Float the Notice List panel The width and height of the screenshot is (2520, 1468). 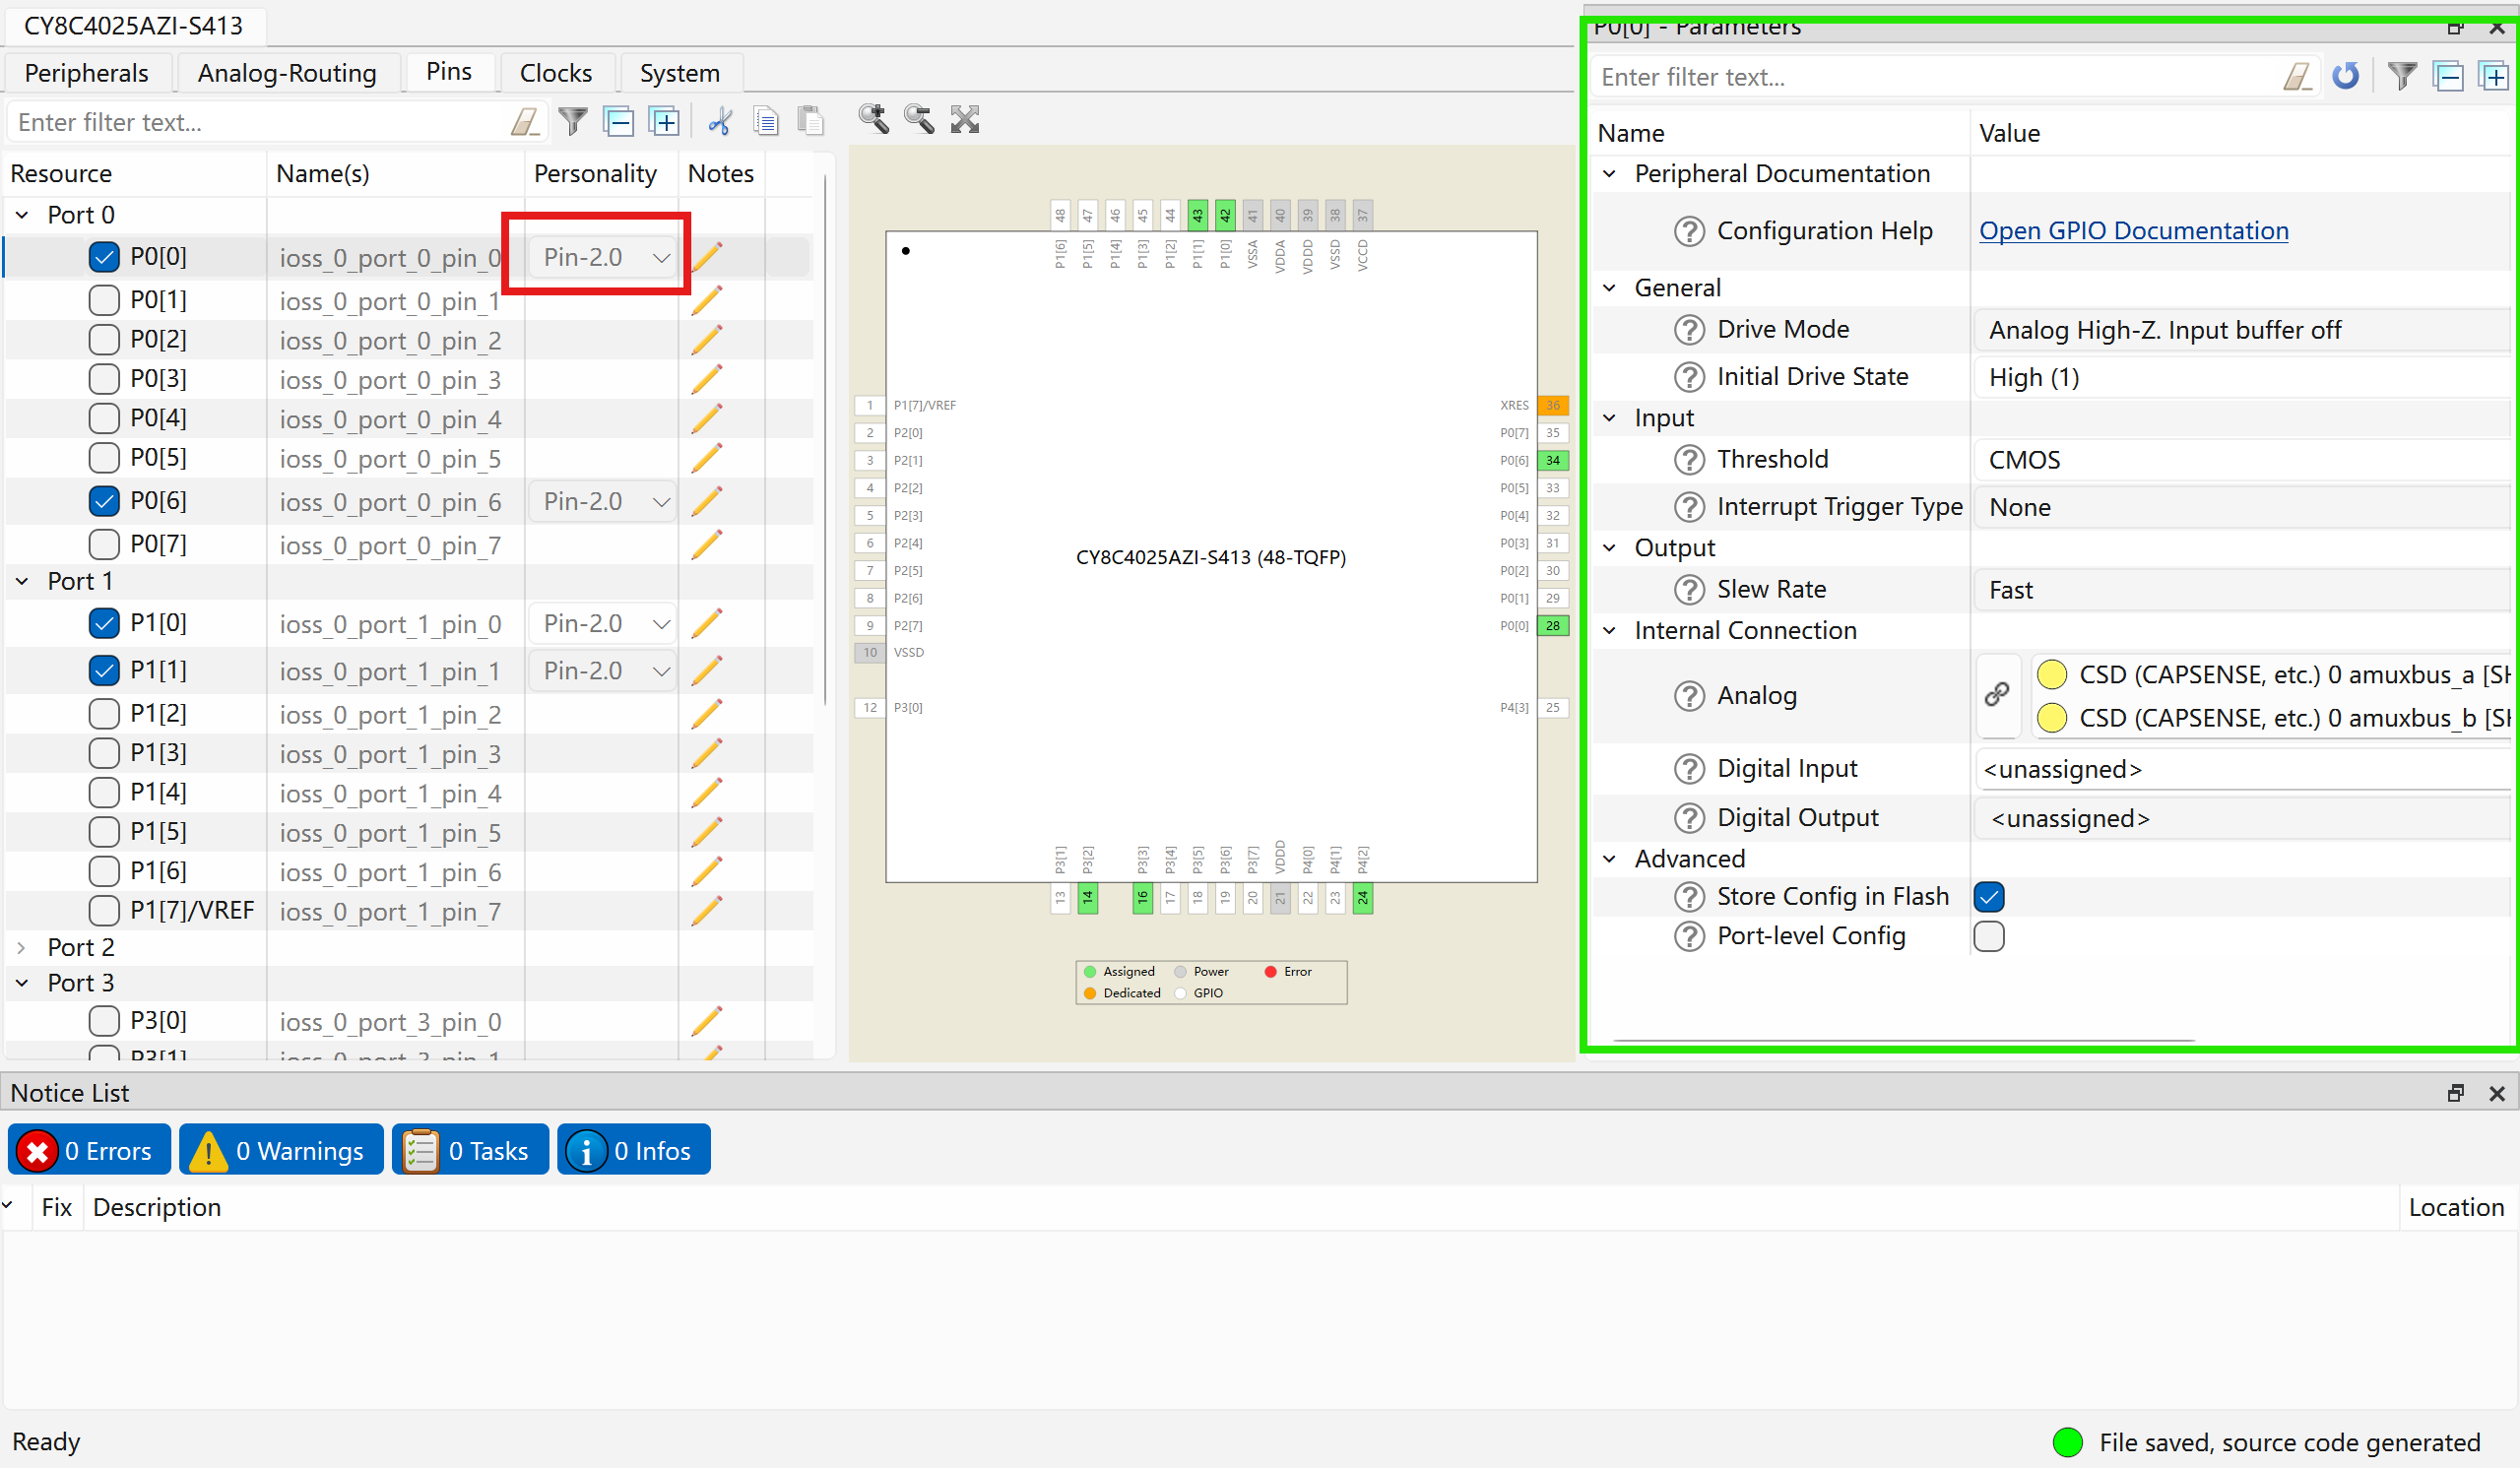pyautogui.click(x=2455, y=1093)
